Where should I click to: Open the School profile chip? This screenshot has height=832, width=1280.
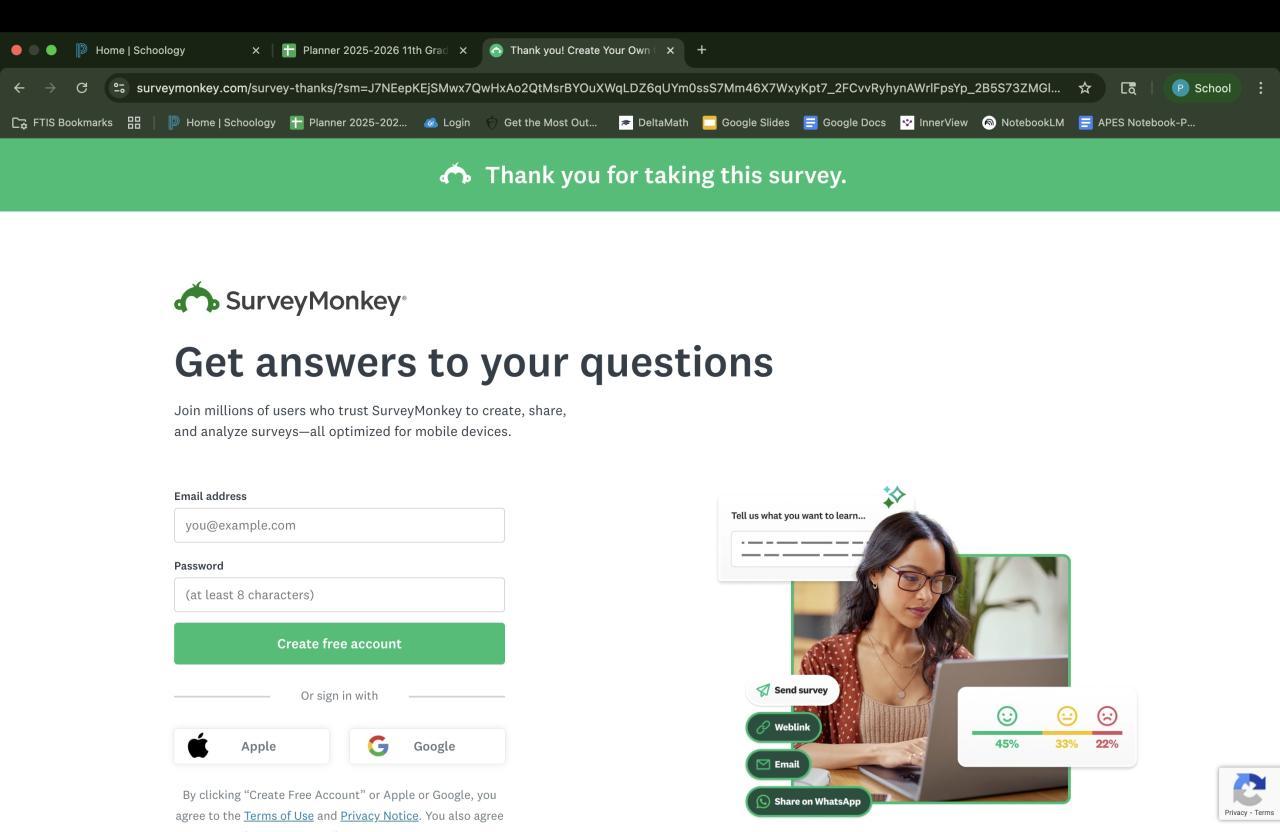coord(1202,88)
